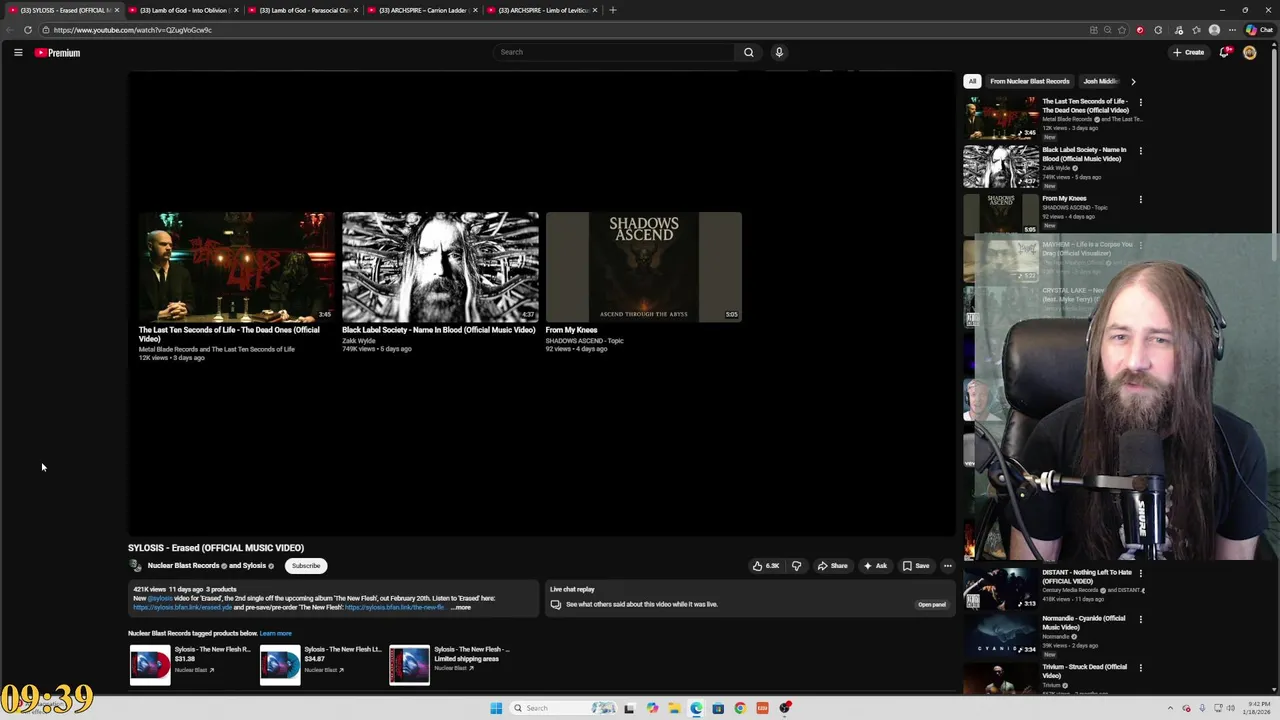Click the taskbar Search box

(x=563, y=708)
